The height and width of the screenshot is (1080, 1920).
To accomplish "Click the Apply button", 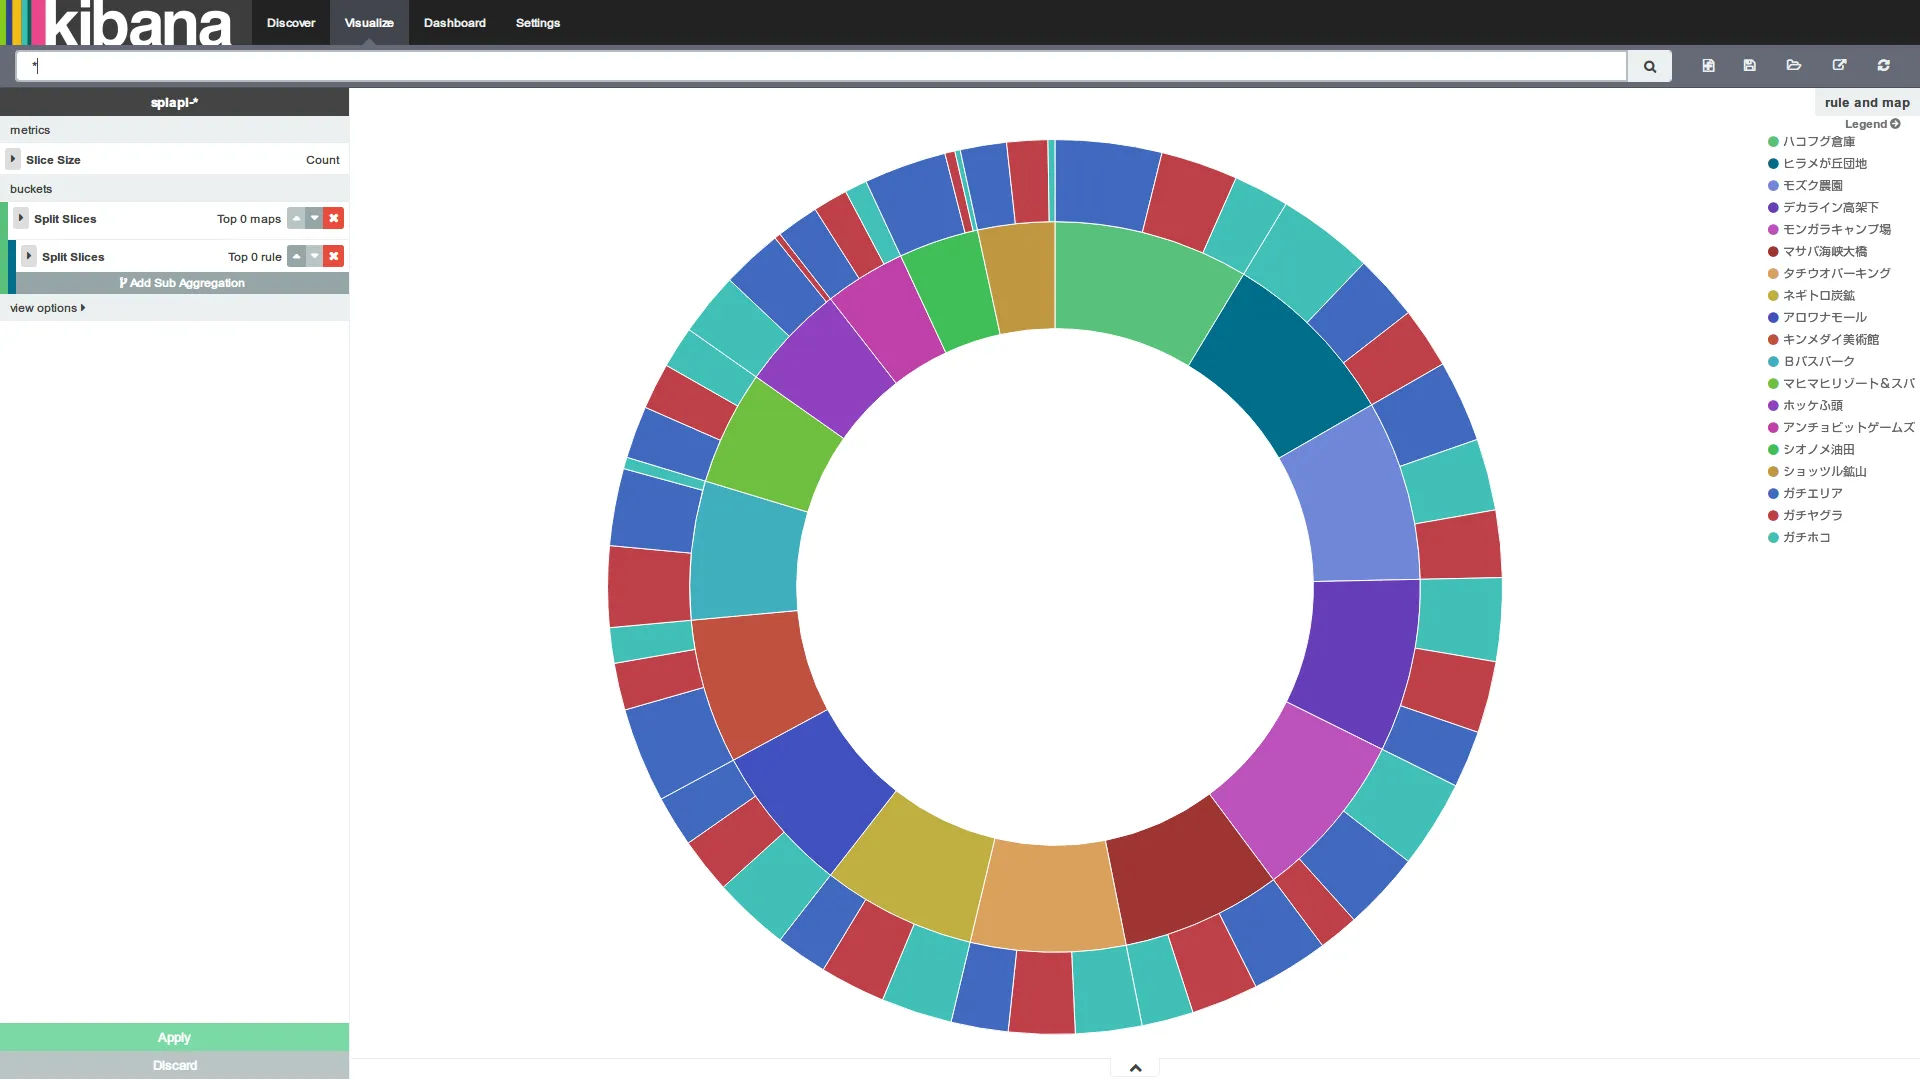I will coord(174,1037).
